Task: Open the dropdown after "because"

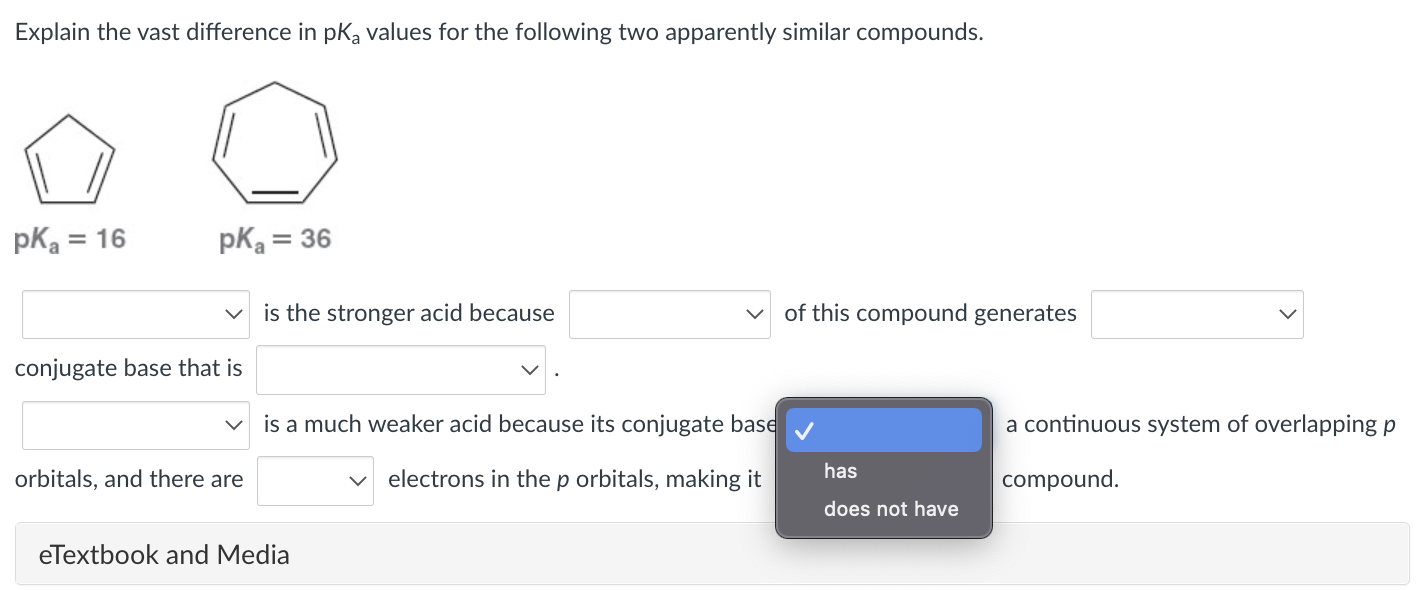Action: (669, 314)
